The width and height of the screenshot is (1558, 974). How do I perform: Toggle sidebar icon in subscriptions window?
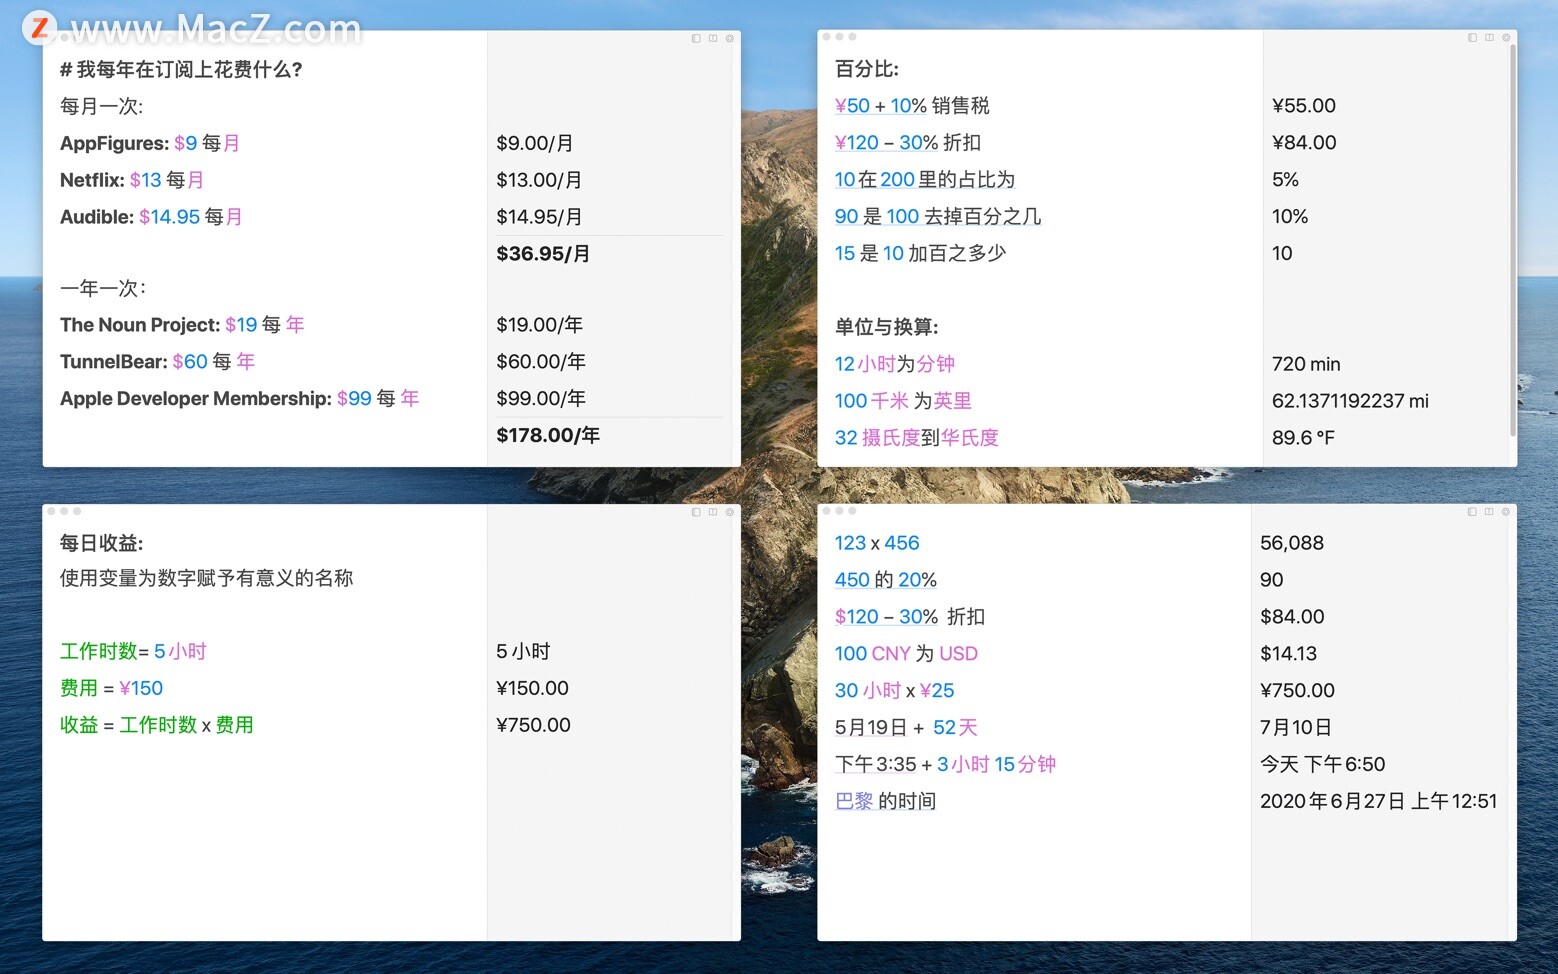[x=696, y=38]
